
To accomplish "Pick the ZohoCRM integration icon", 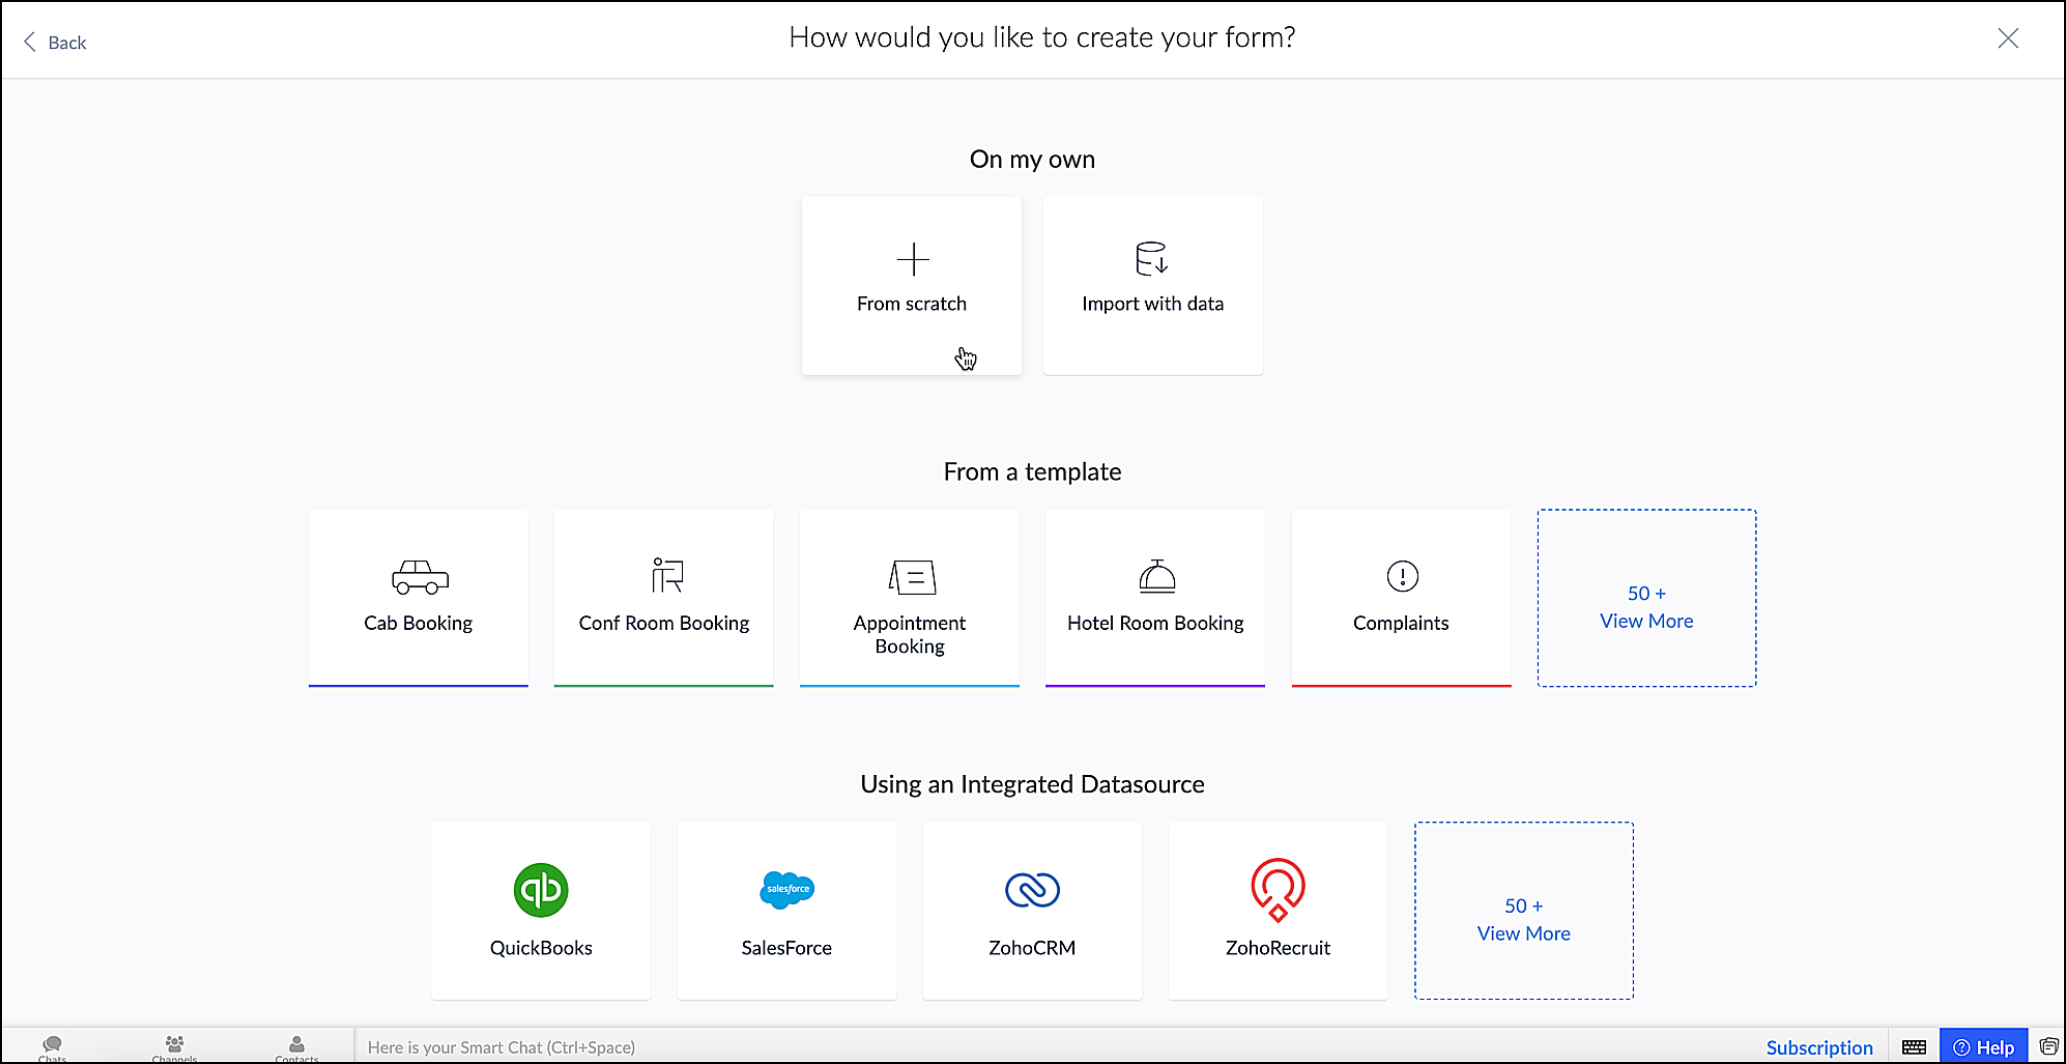I will point(1032,890).
